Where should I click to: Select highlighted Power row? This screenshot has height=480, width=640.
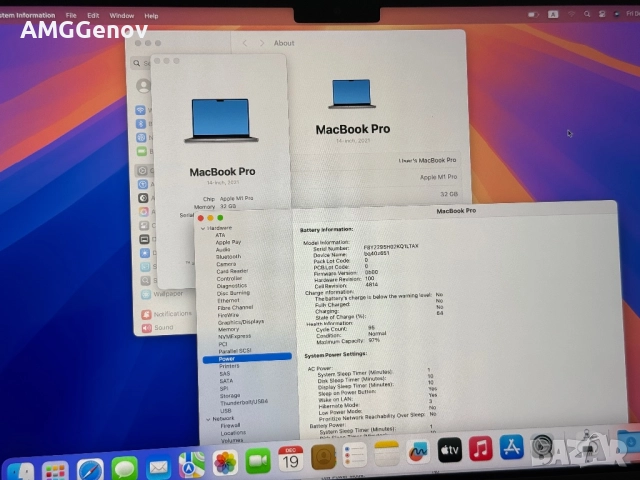(247, 358)
